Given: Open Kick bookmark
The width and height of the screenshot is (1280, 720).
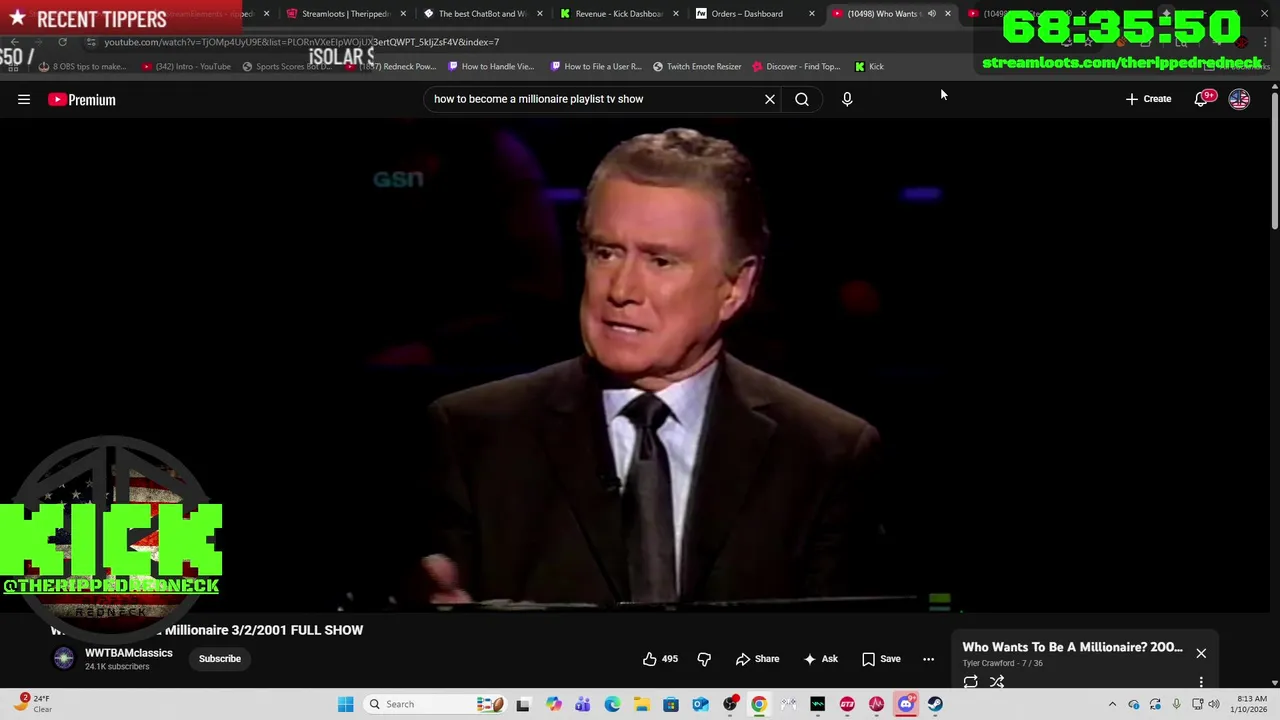Looking at the screenshot, I should 869,67.
